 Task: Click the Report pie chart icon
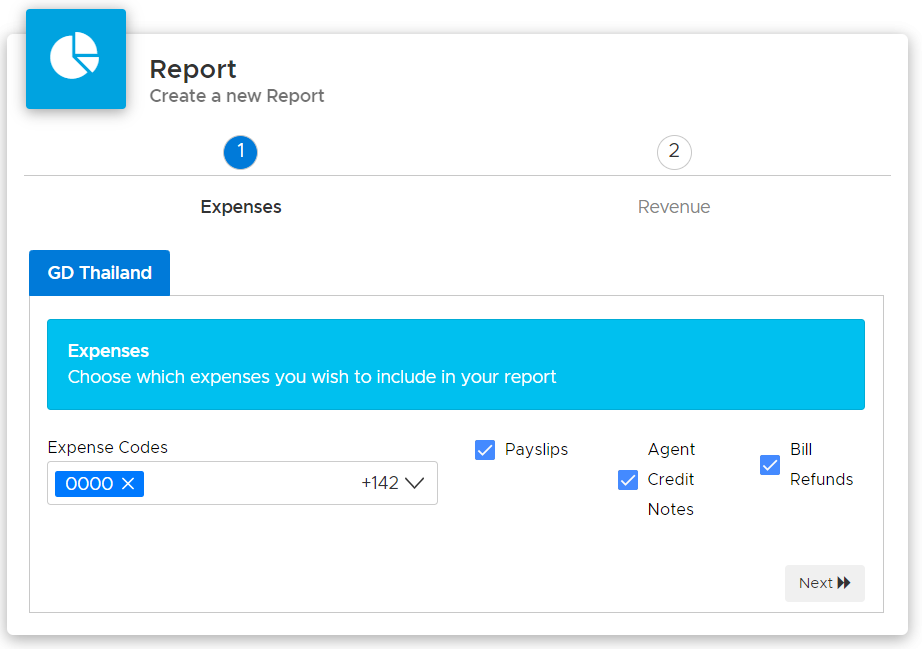pyautogui.click(x=75, y=58)
